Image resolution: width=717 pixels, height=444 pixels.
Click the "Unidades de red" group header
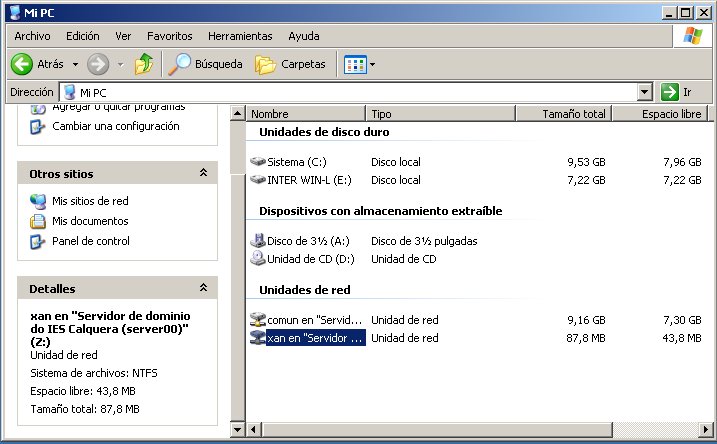305,290
